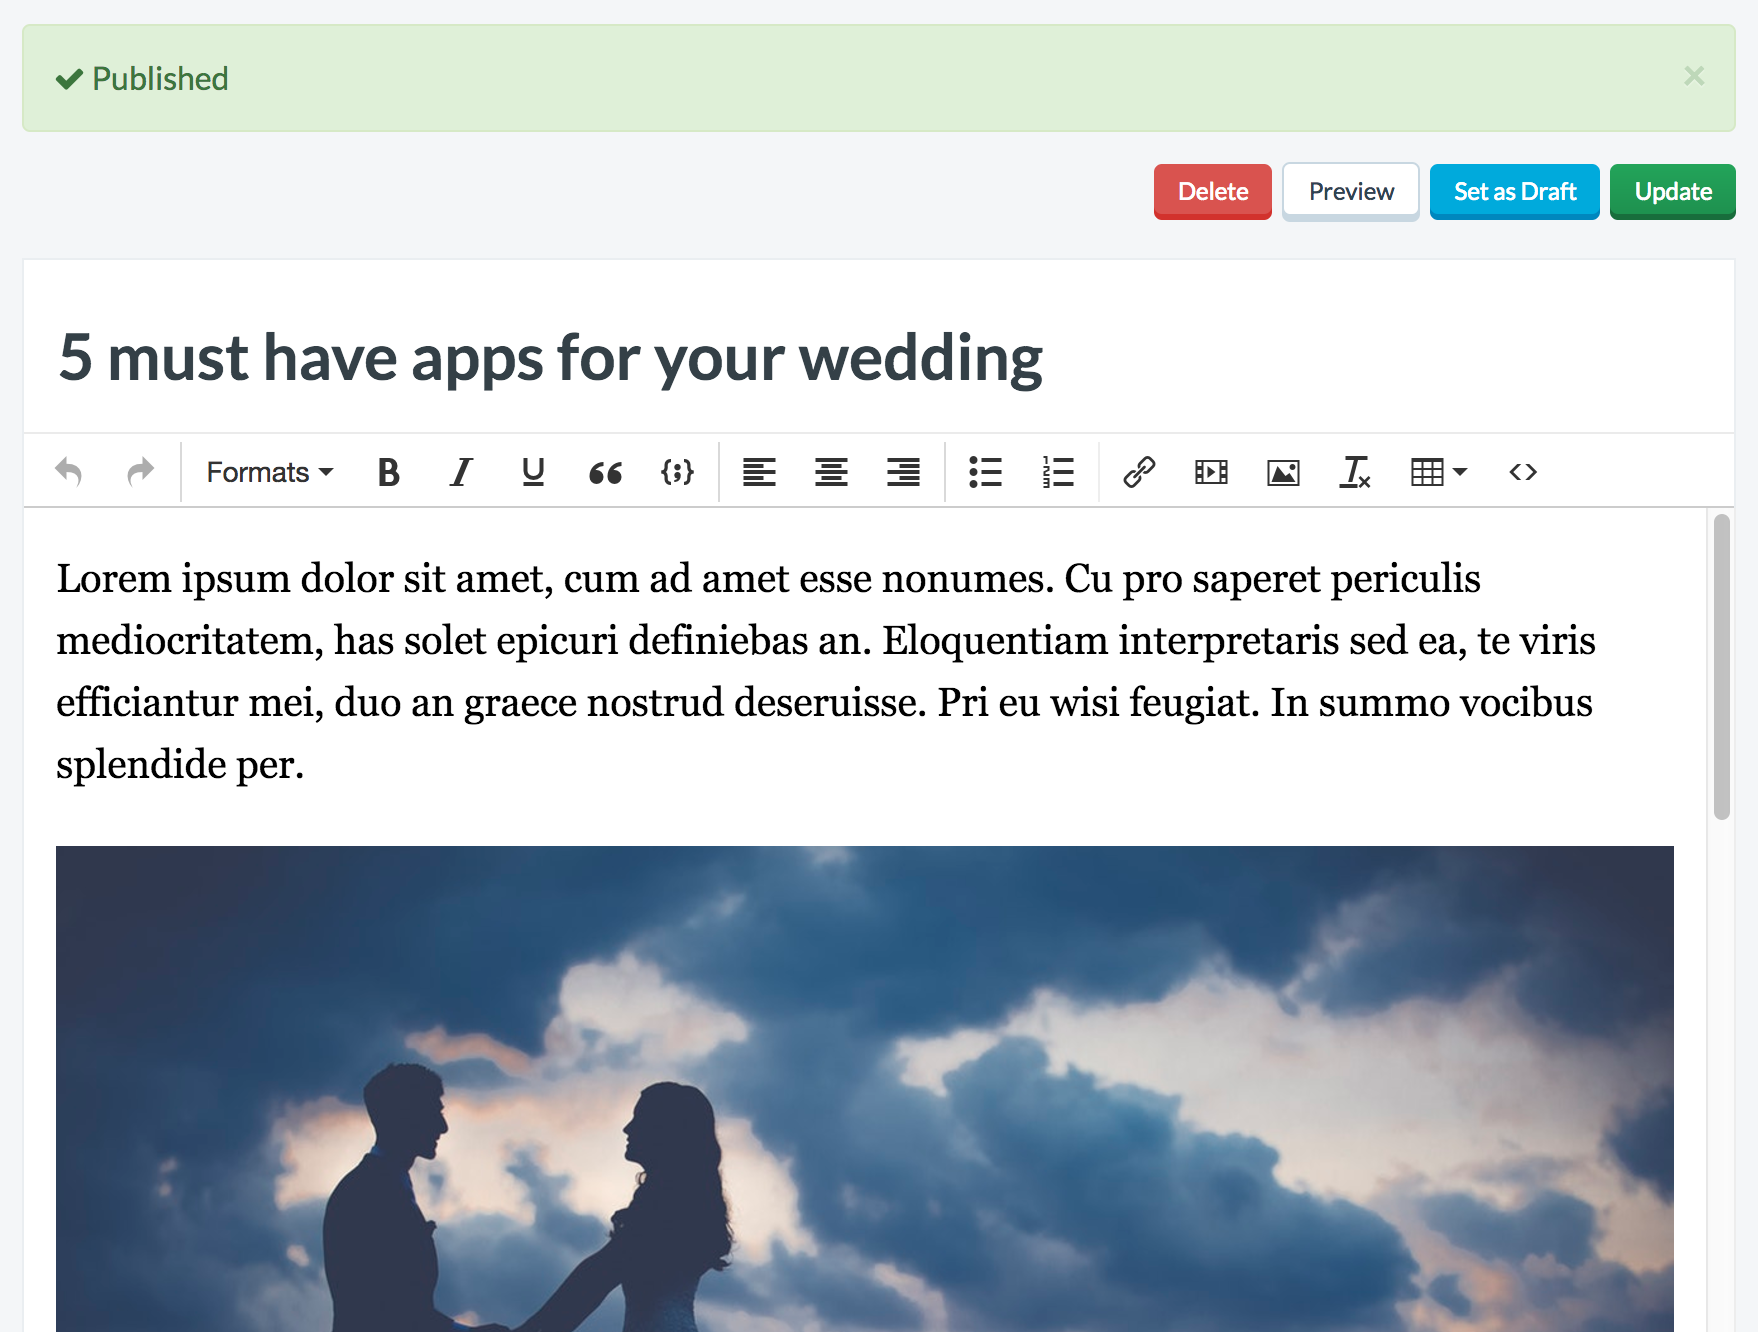
Task: Insert a blockquote
Action: (605, 472)
